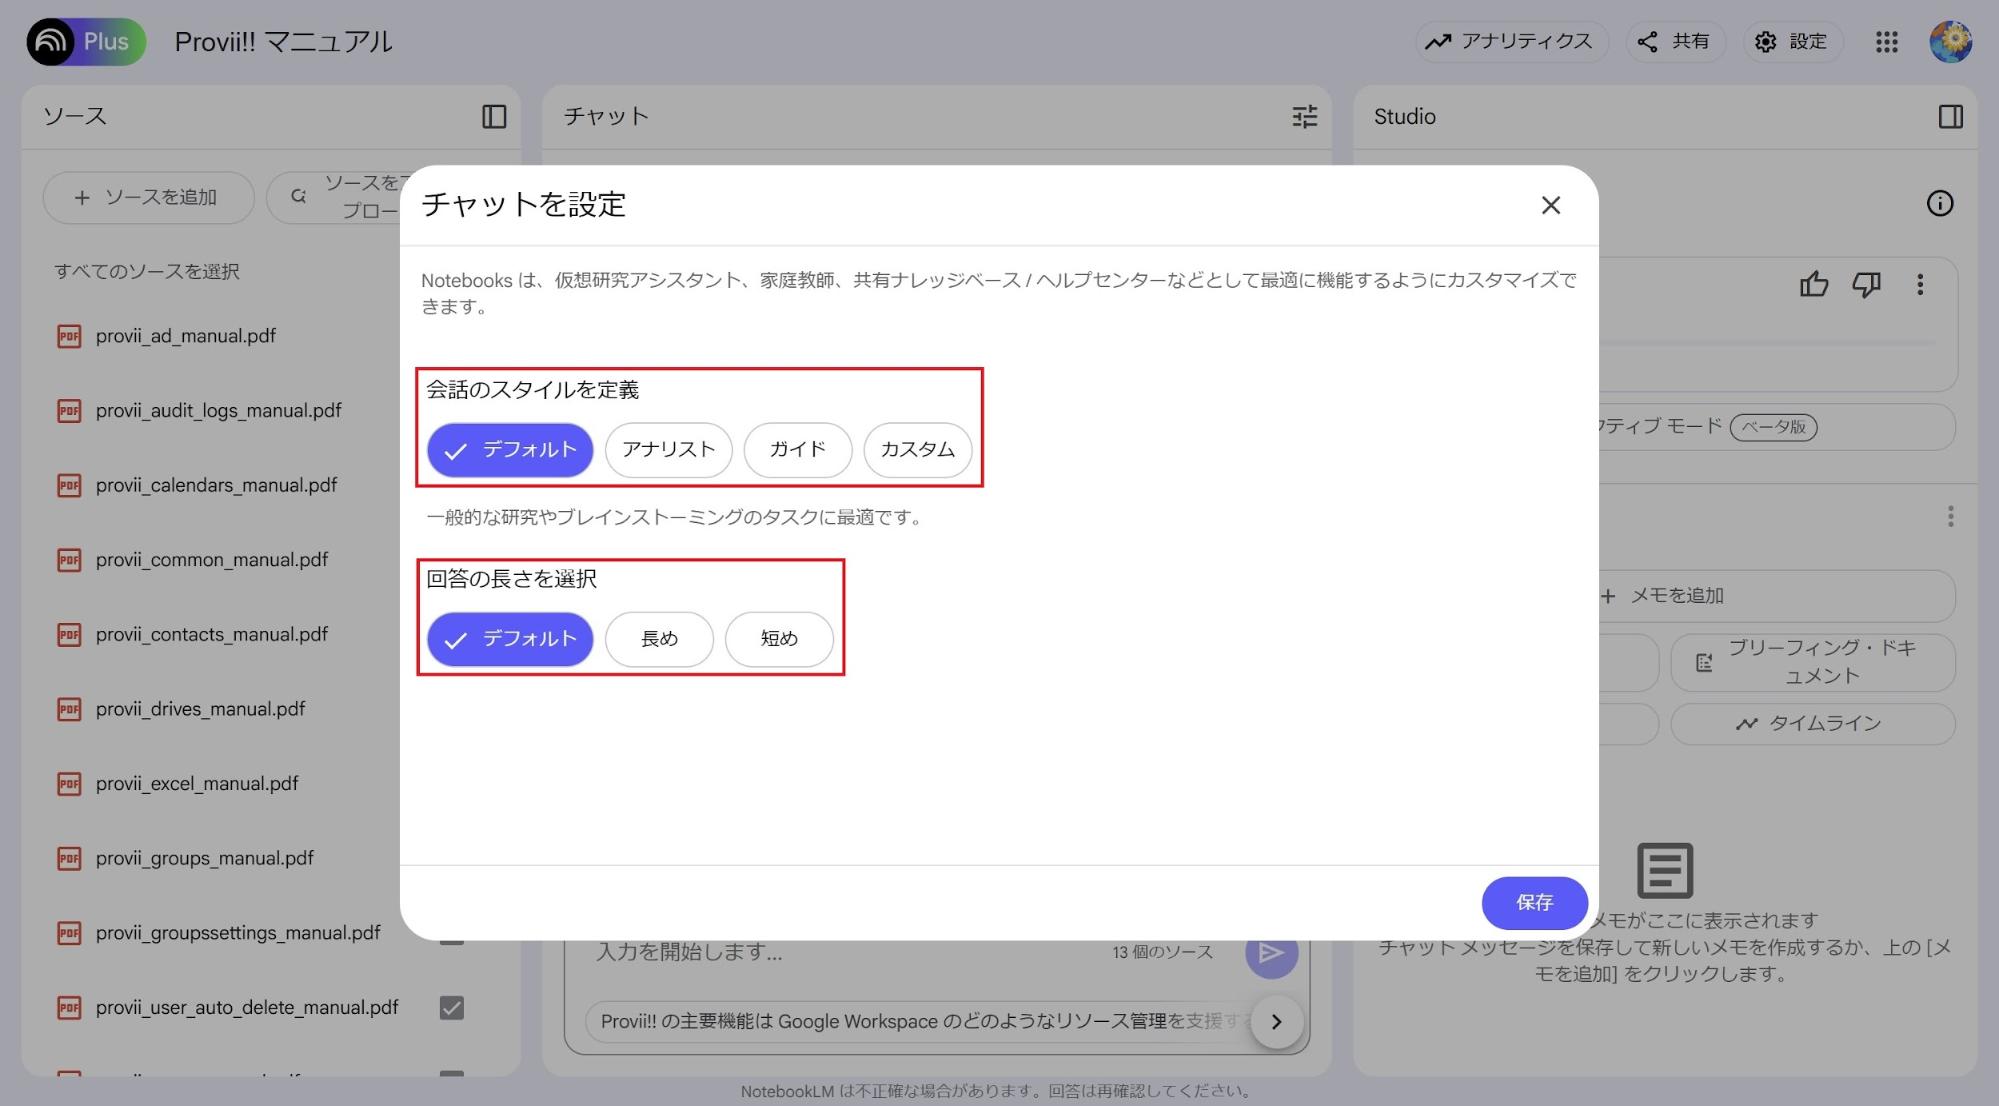Click PDF icon of provii_contacts_manual.pdf
1999x1106 pixels.
pyautogui.click(x=69, y=635)
